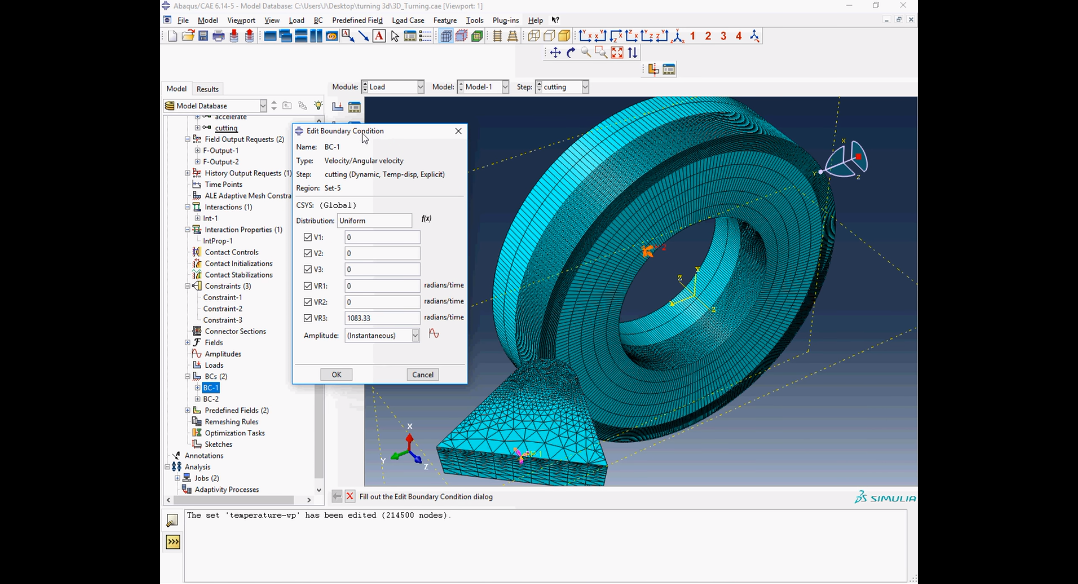Click the red X cancel procedure icon
1078x584 pixels.
click(350, 496)
